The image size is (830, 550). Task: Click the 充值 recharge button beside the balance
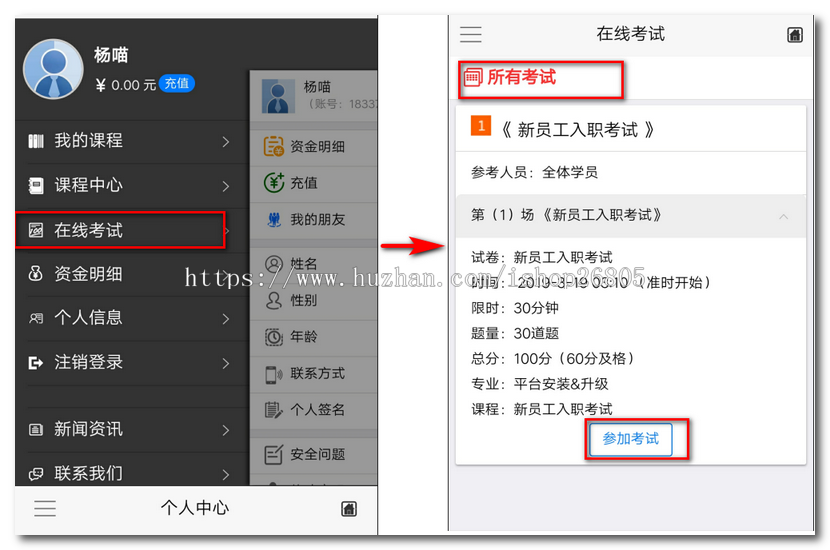(177, 83)
